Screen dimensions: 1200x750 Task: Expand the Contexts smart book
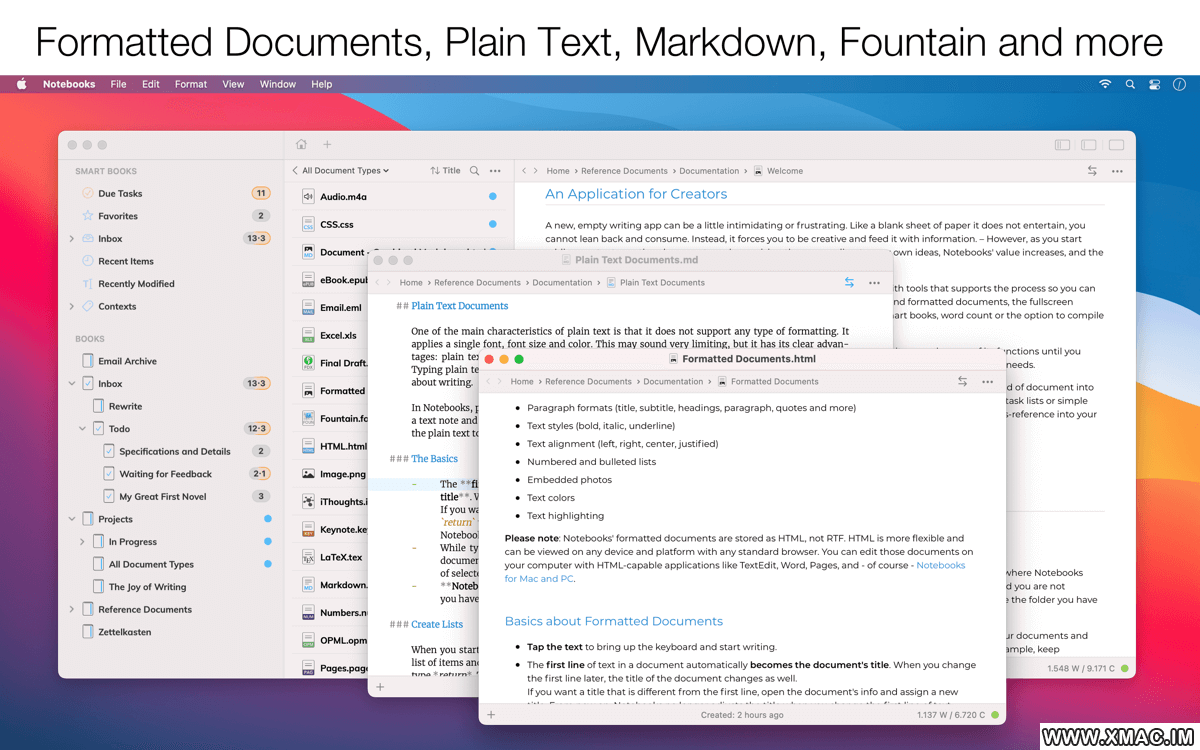coord(72,306)
